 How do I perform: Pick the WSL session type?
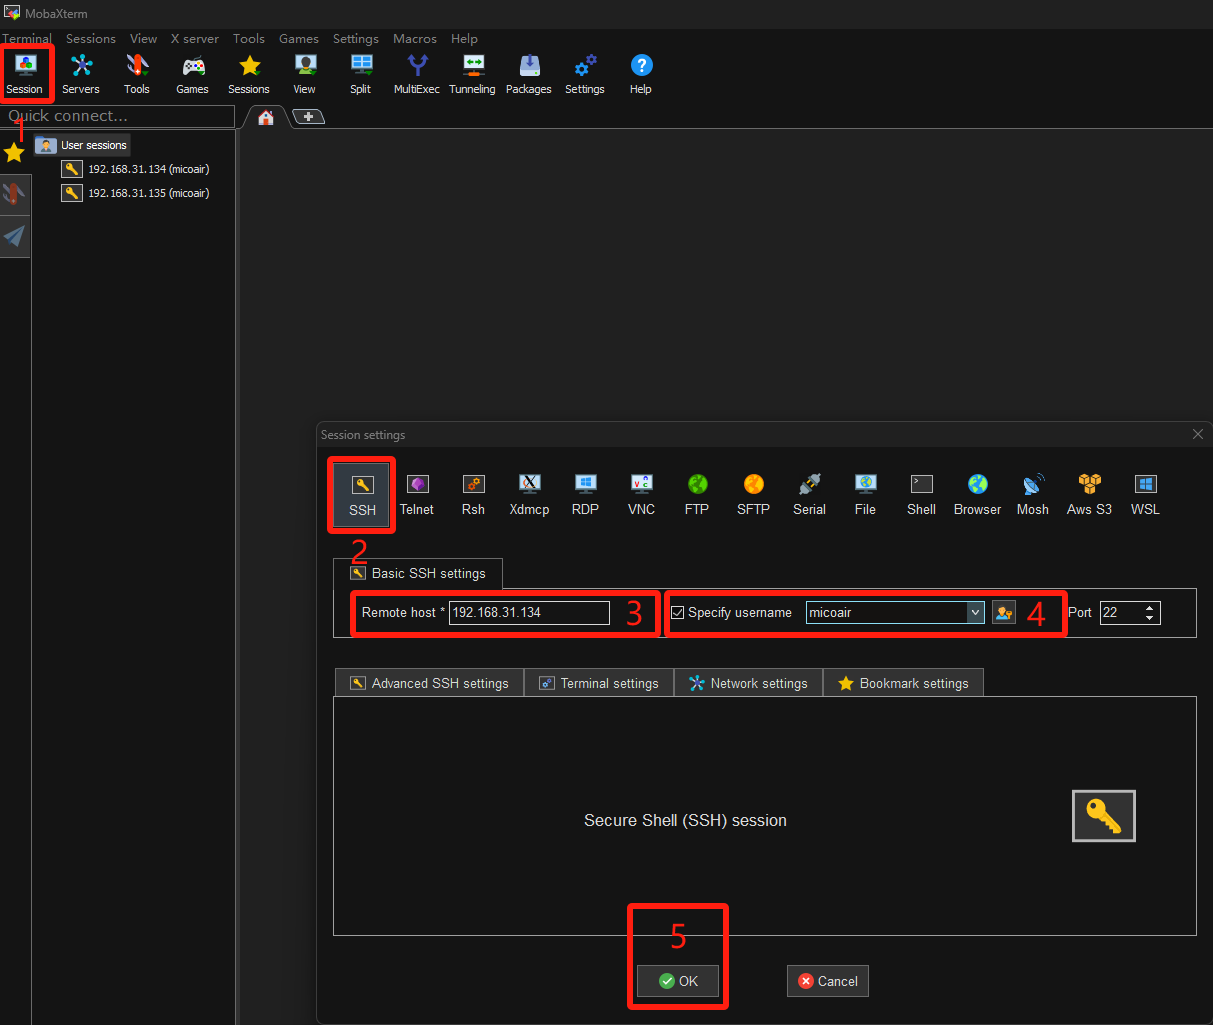coord(1145,494)
